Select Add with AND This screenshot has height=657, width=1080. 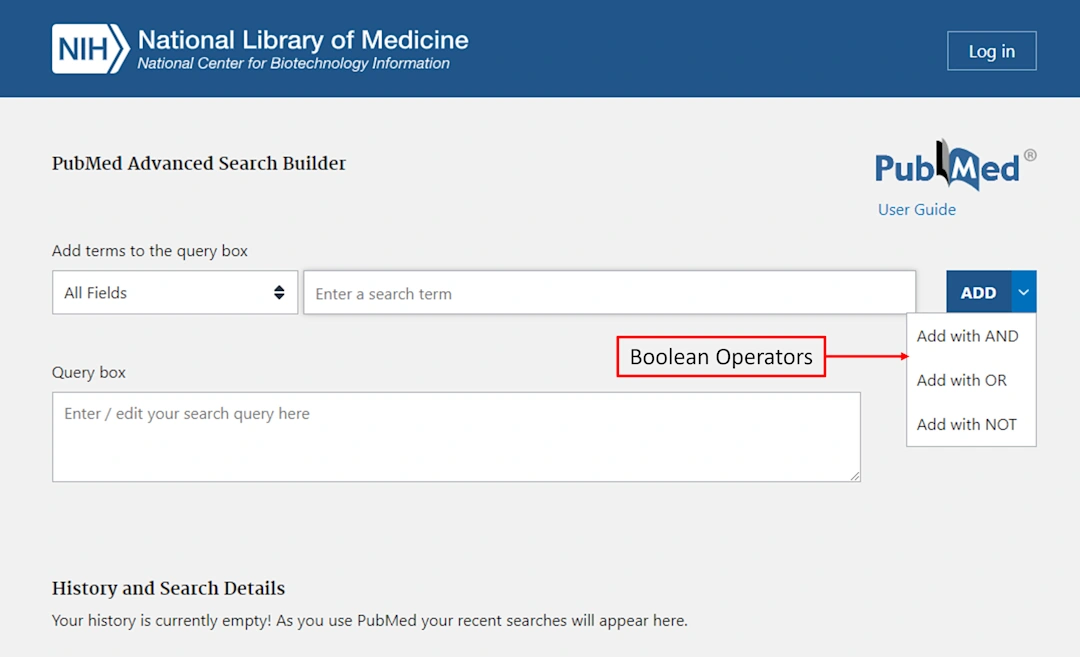[966, 336]
